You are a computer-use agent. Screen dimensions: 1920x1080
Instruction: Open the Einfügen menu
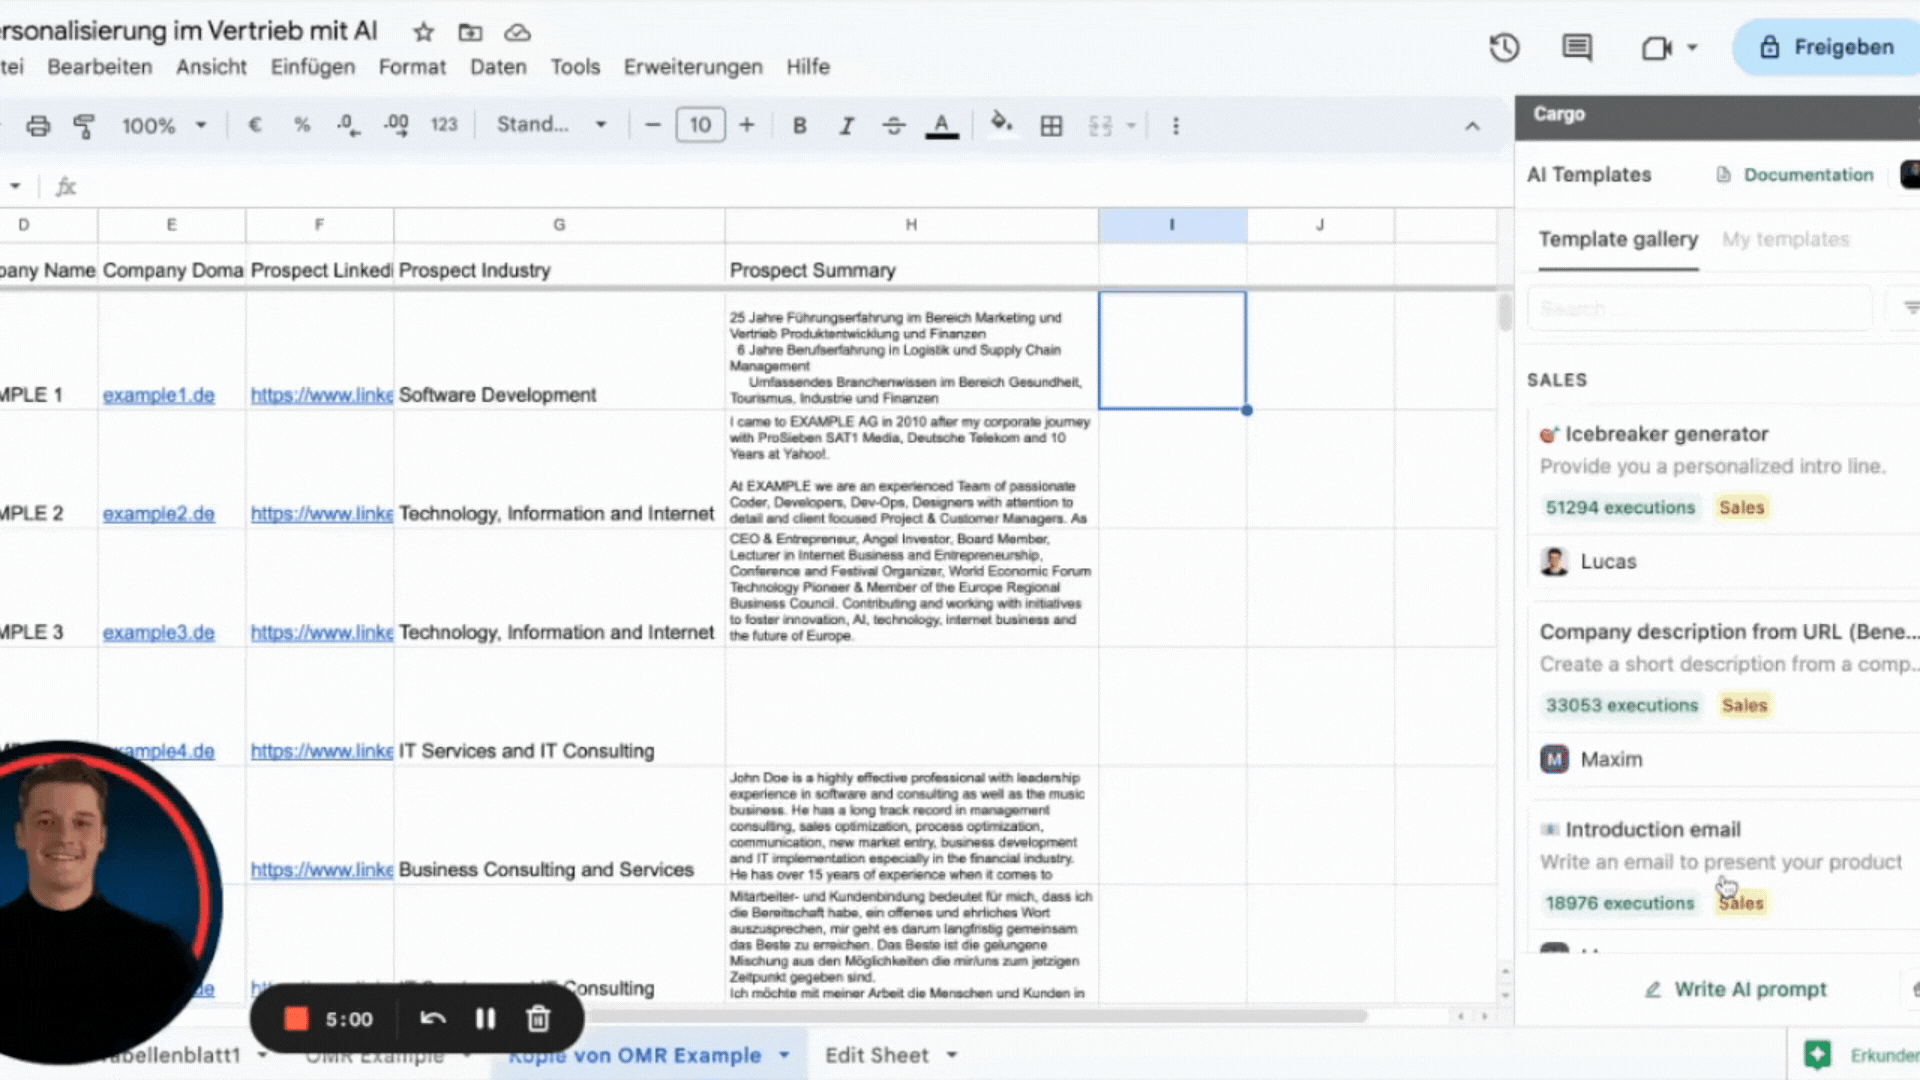313,67
